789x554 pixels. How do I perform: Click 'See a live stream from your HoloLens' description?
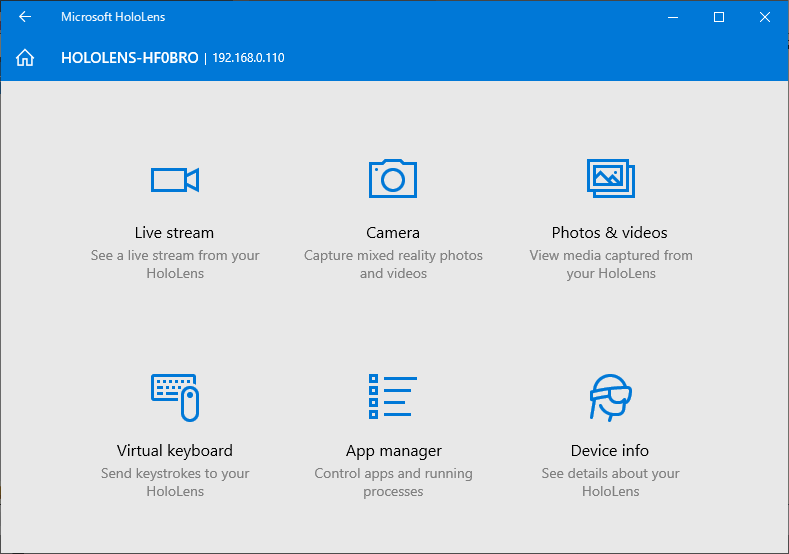point(175,264)
